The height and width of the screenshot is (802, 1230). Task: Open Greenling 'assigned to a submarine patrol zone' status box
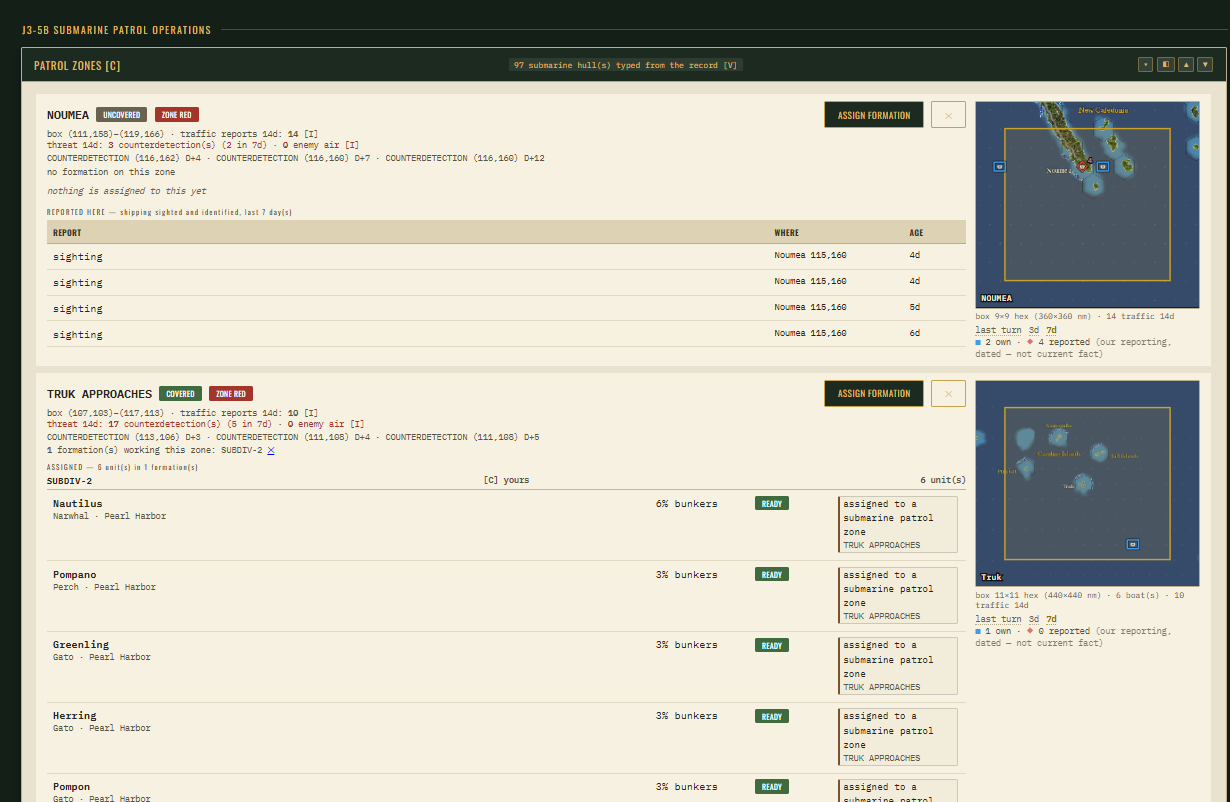click(897, 666)
